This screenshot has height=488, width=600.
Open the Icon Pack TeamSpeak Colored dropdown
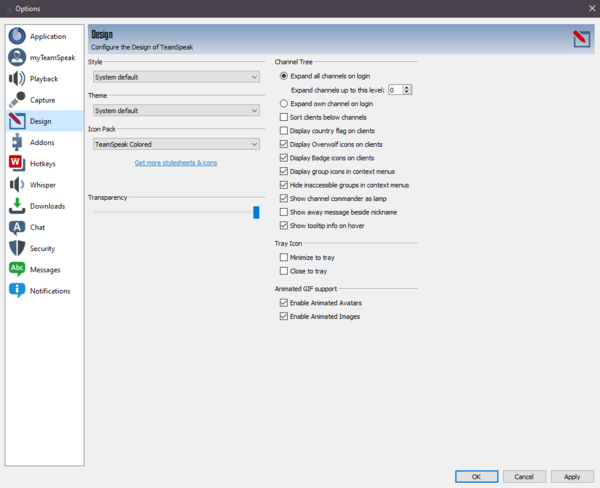pyautogui.click(x=176, y=144)
